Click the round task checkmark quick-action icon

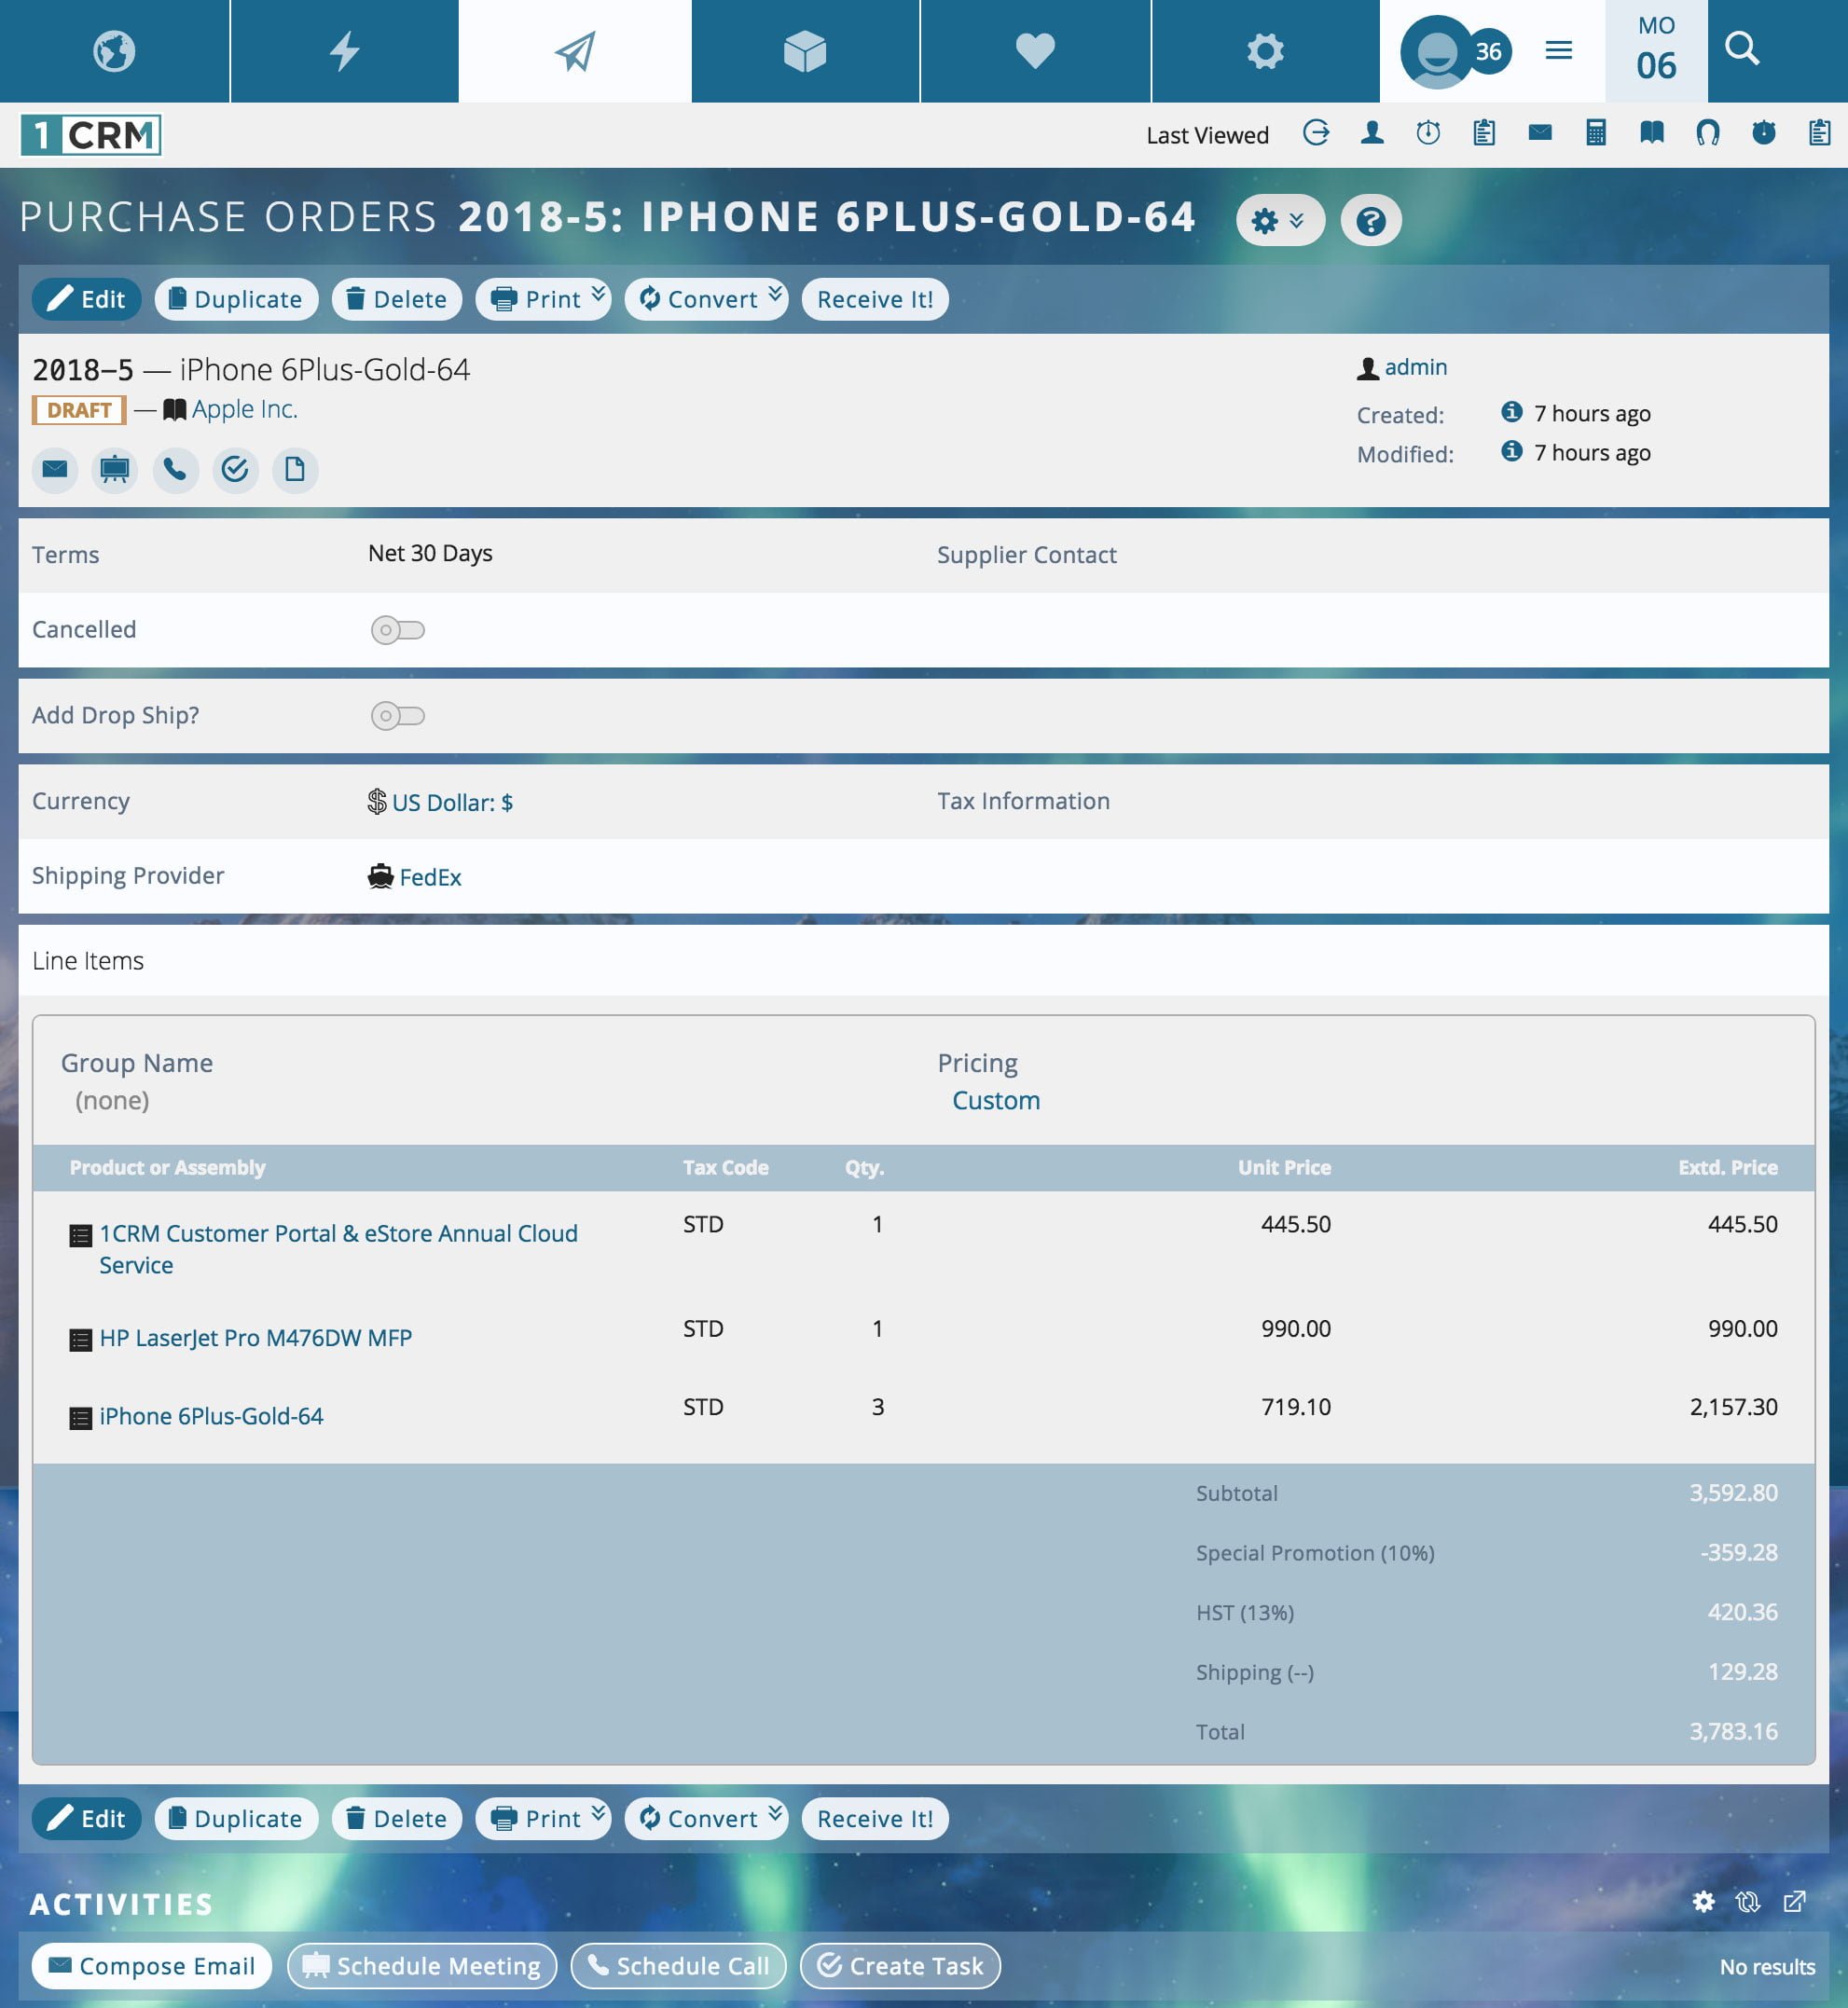pyautogui.click(x=235, y=469)
